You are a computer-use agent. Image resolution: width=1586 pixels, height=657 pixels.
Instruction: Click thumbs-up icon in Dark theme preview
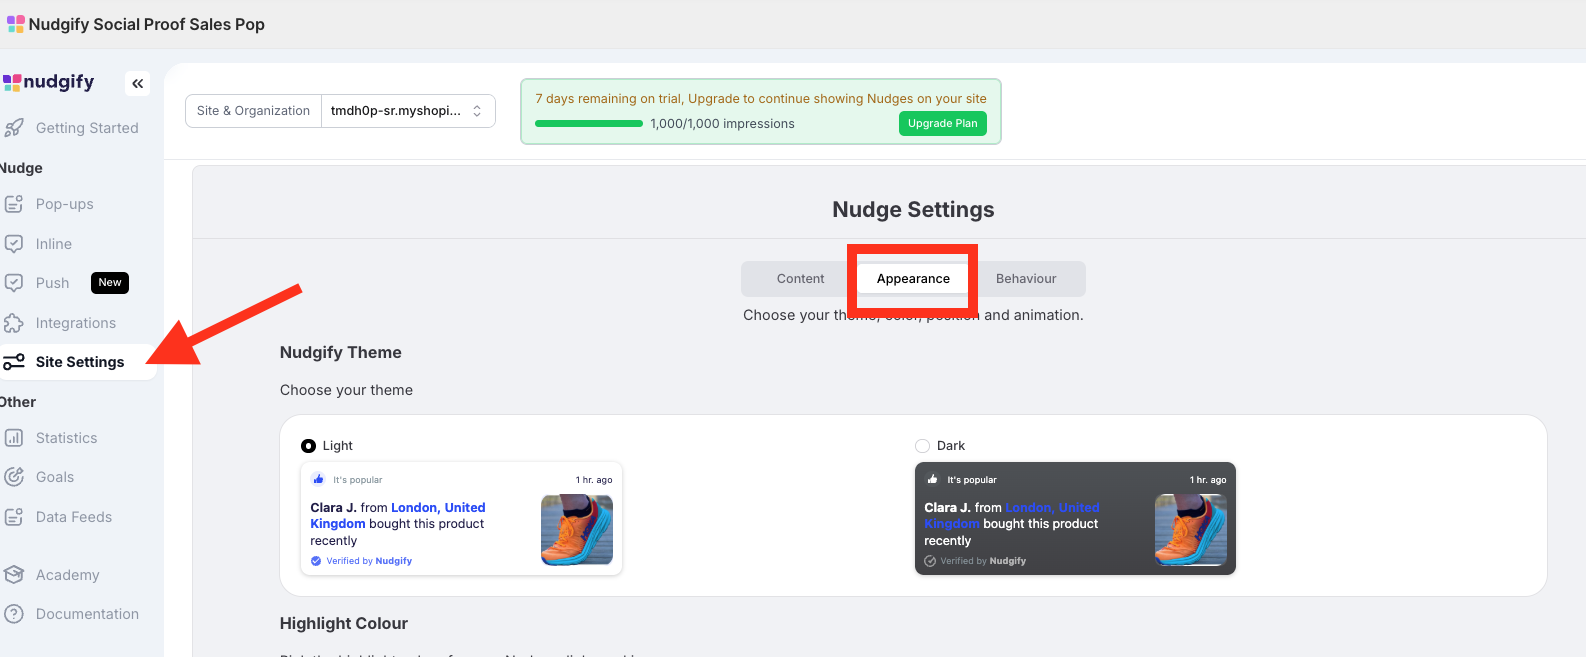[x=932, y=479]
